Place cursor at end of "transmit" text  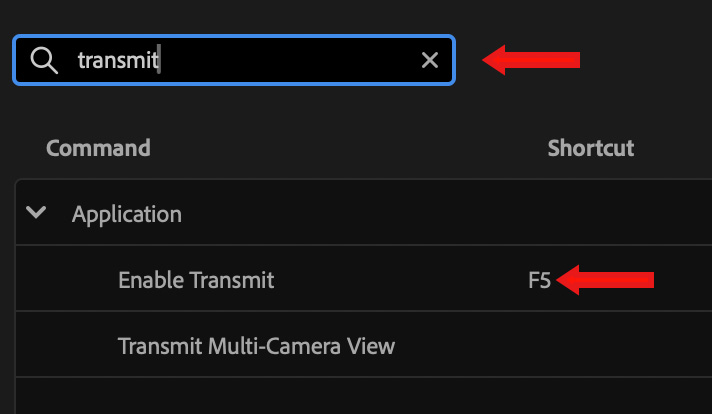161,61
